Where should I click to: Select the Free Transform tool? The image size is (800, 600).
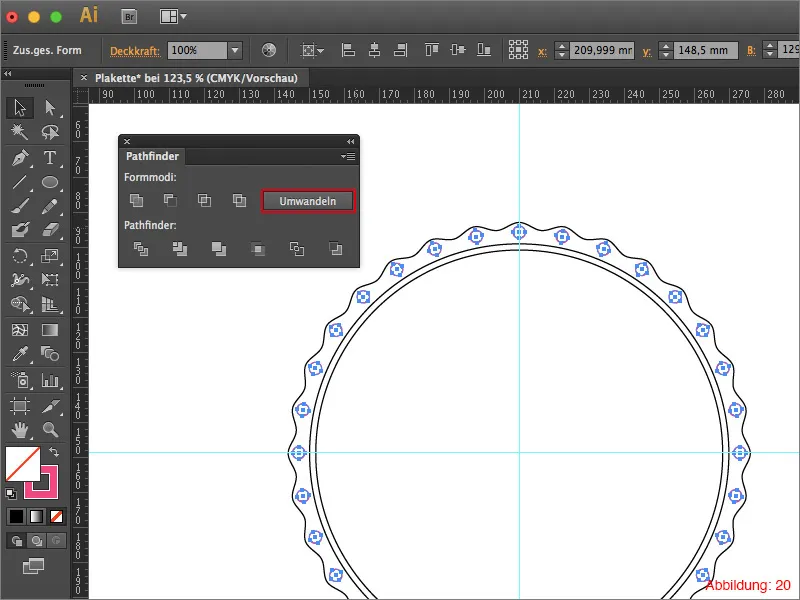pyautogui.click(x=50, y=280)
